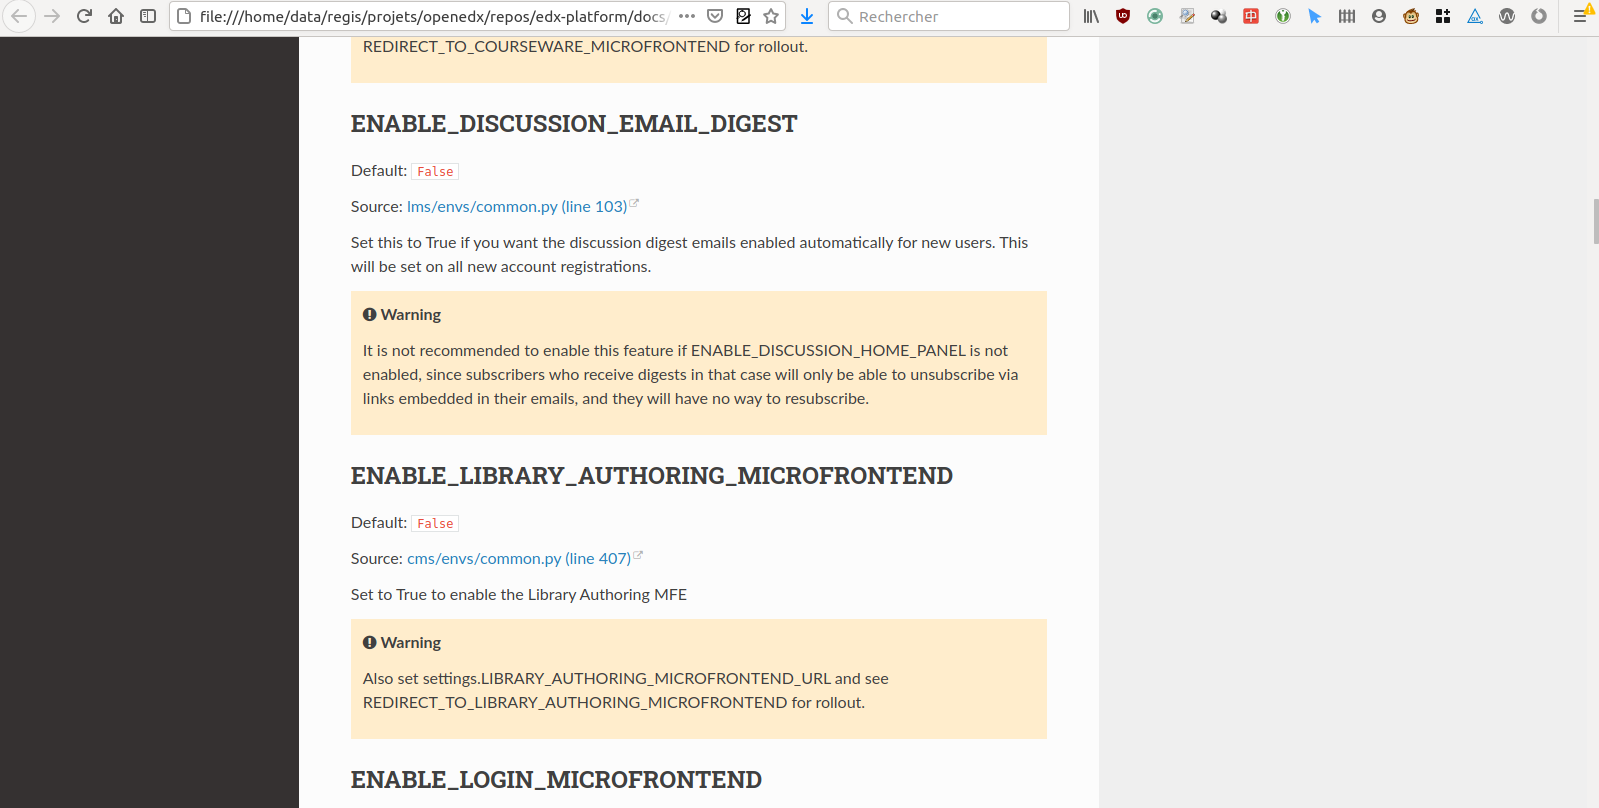Toggle the sidebar panel icon
This screenshot has height=808, width=1599.
(148, 16)
